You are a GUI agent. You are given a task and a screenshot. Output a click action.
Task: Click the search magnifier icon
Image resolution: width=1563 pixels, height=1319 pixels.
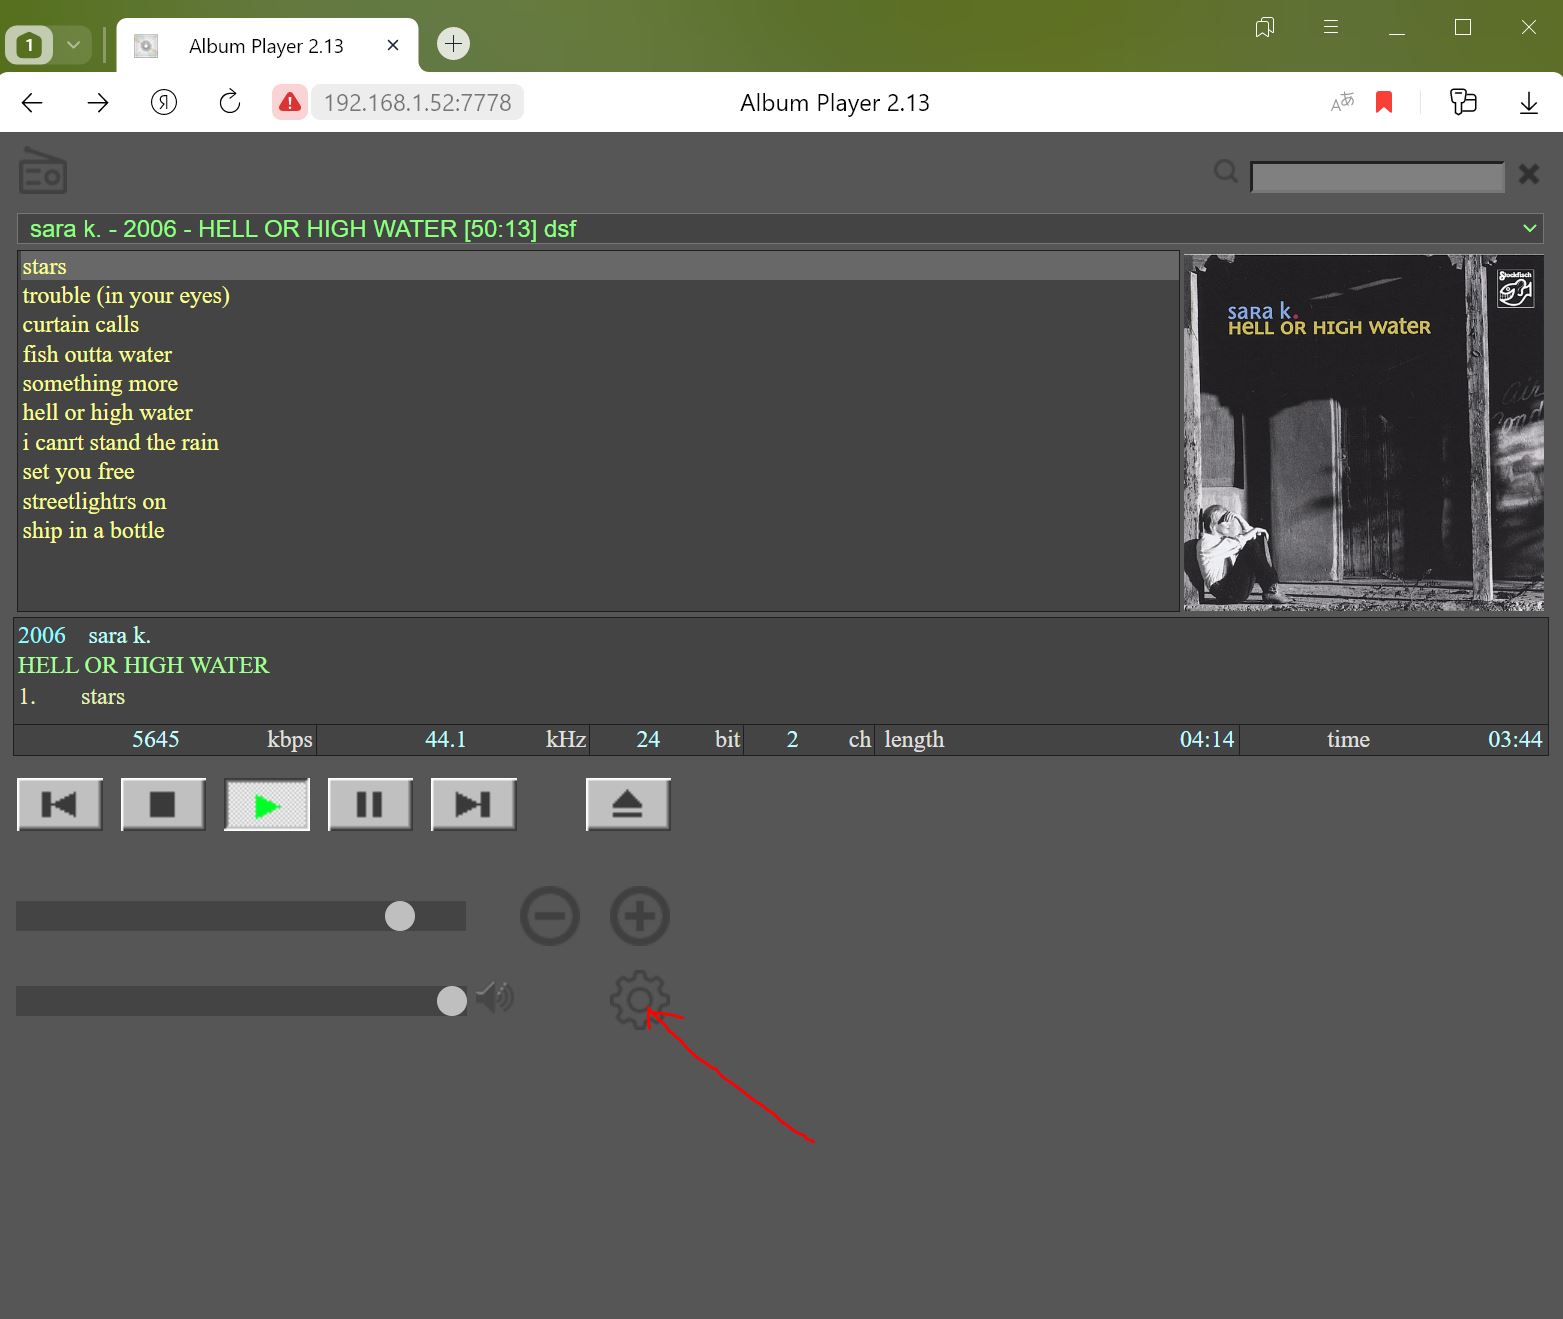pyautogui.click(x=1225, y=172)
